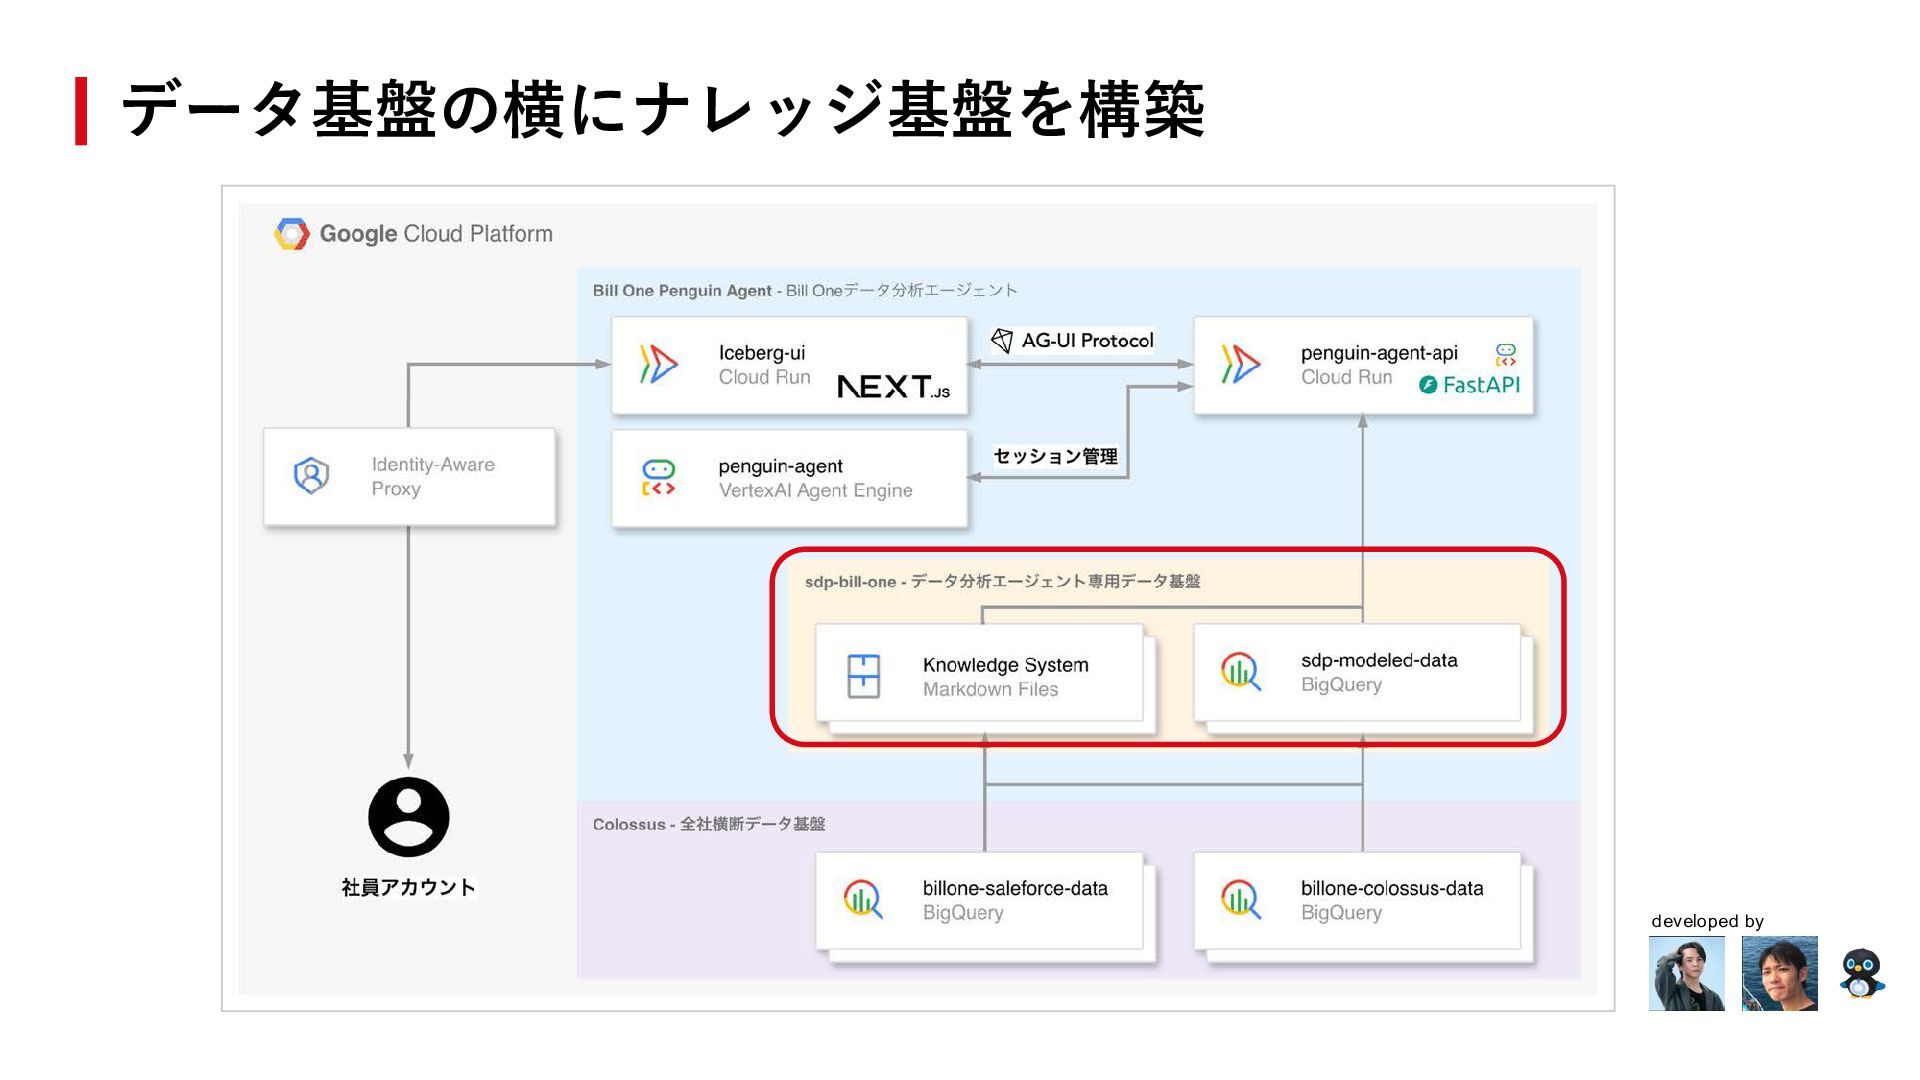Viewport: 1920px width, 1080px height.
Task: Click the BigQuery icon beside sdp-modeled-data
Action: (1240, 672)
